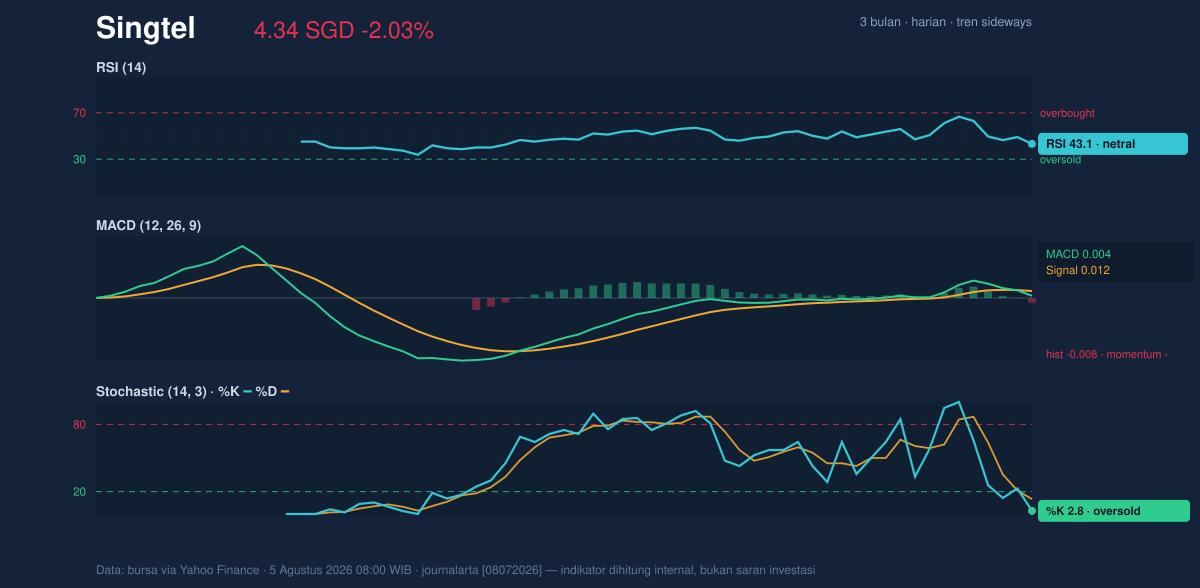This screenshot has width=1200, height=588.
Task: Click the overbought threshold label
Action: tap(1067, 113)
